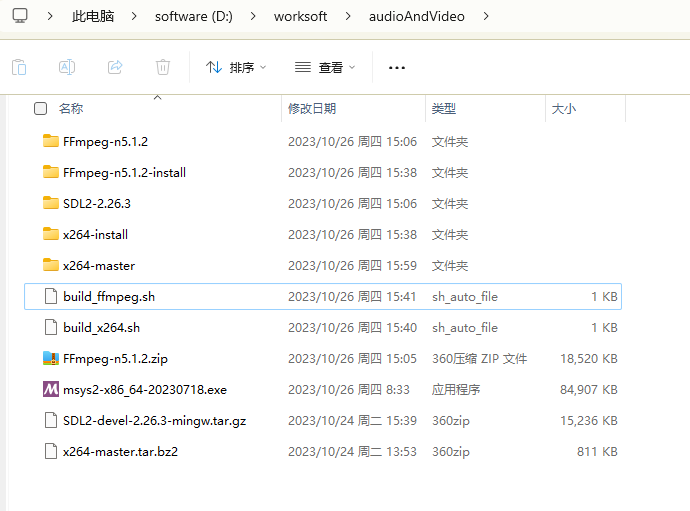Select the FFmpeg-n5.1.2-install folder icon

tap(51, 172)
